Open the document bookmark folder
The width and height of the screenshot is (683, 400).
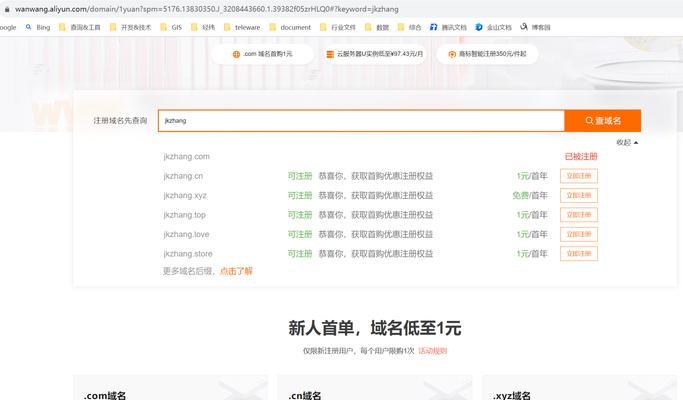290,27
